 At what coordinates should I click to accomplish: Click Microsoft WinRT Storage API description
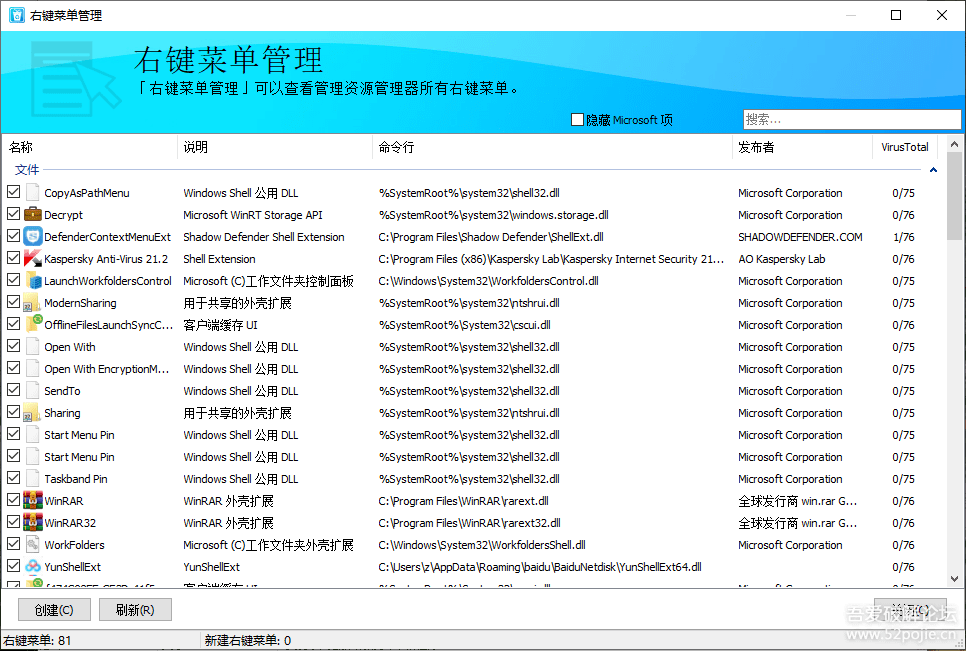click(253, 215)
